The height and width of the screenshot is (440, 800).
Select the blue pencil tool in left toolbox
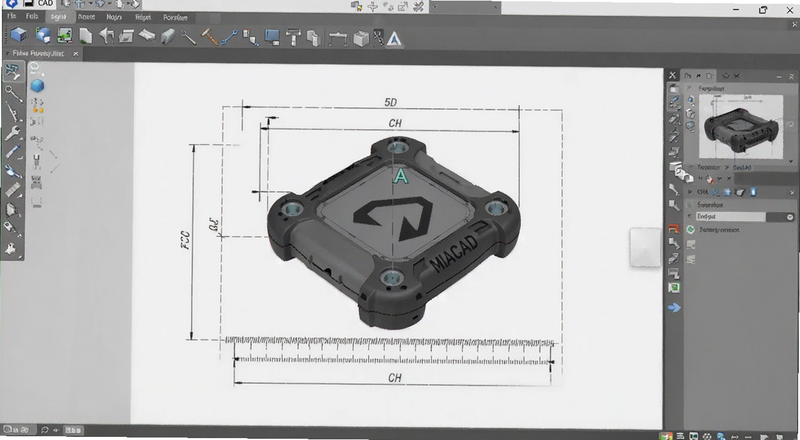pyautogui.click(x=12, y=152)
